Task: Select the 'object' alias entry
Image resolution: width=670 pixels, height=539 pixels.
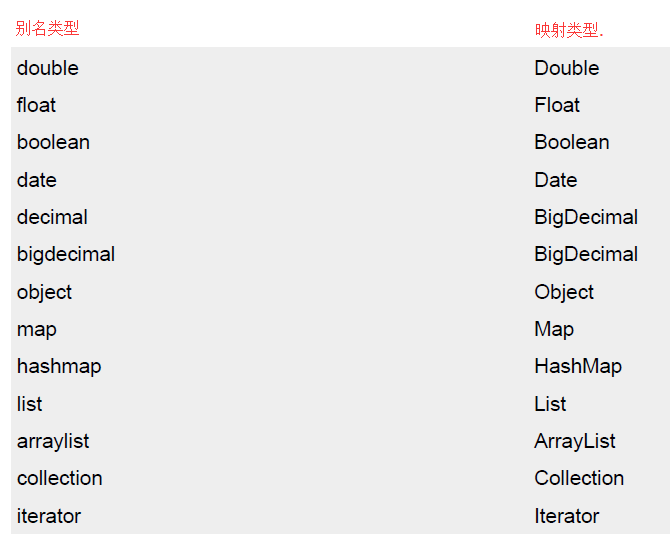Action: [x=44, y=293]
